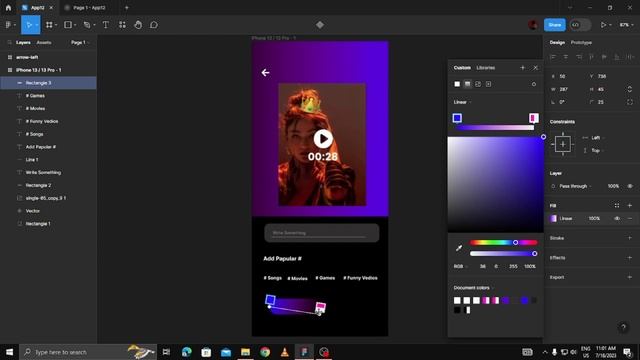Add a stroke with plus
Image resolution: width=640 pixels, height=360 pixels.
click(630, 238)
